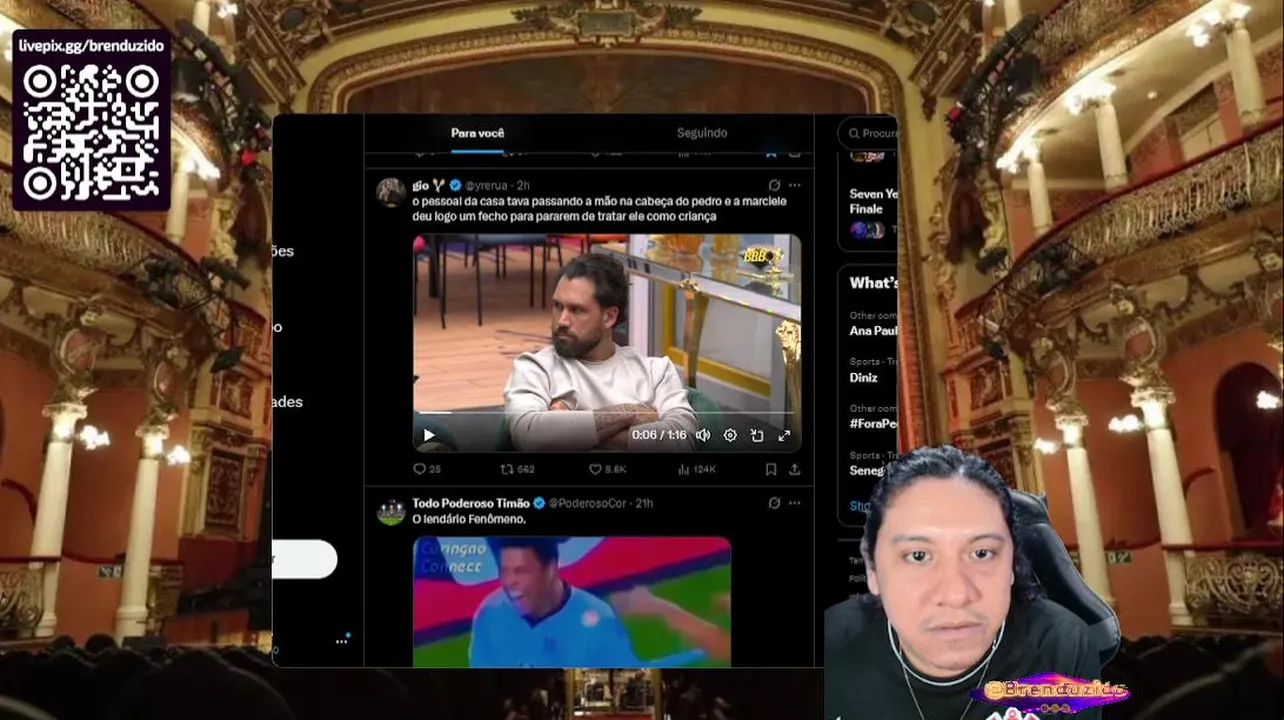Click Todo Poderoso Timão verified badge
The height and width of the screenshot is (720, 1284).
pos(539,503)
